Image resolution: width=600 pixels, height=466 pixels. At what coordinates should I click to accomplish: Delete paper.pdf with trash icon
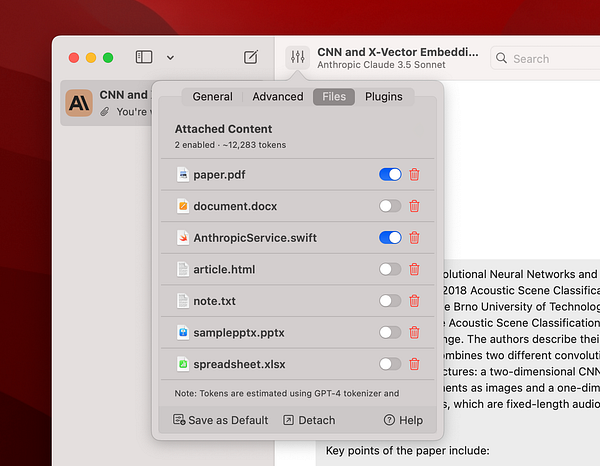pos(414,174)
